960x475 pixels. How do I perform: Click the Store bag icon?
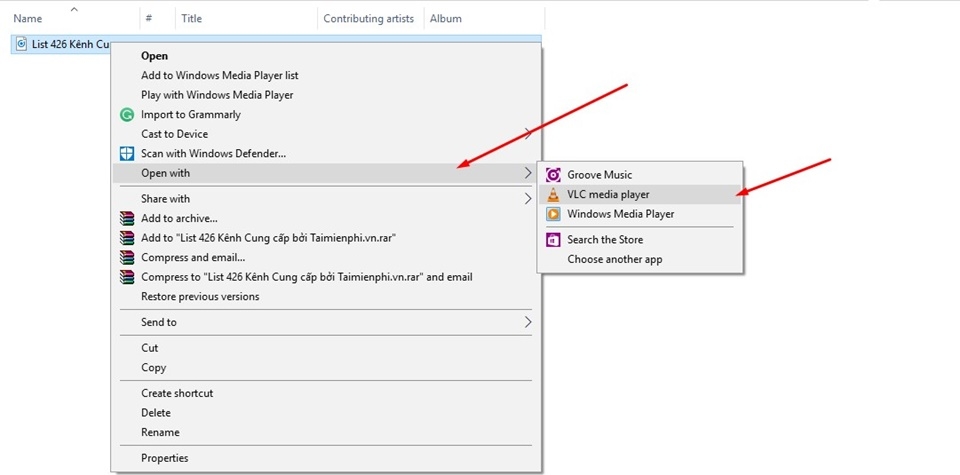(553, 240)
